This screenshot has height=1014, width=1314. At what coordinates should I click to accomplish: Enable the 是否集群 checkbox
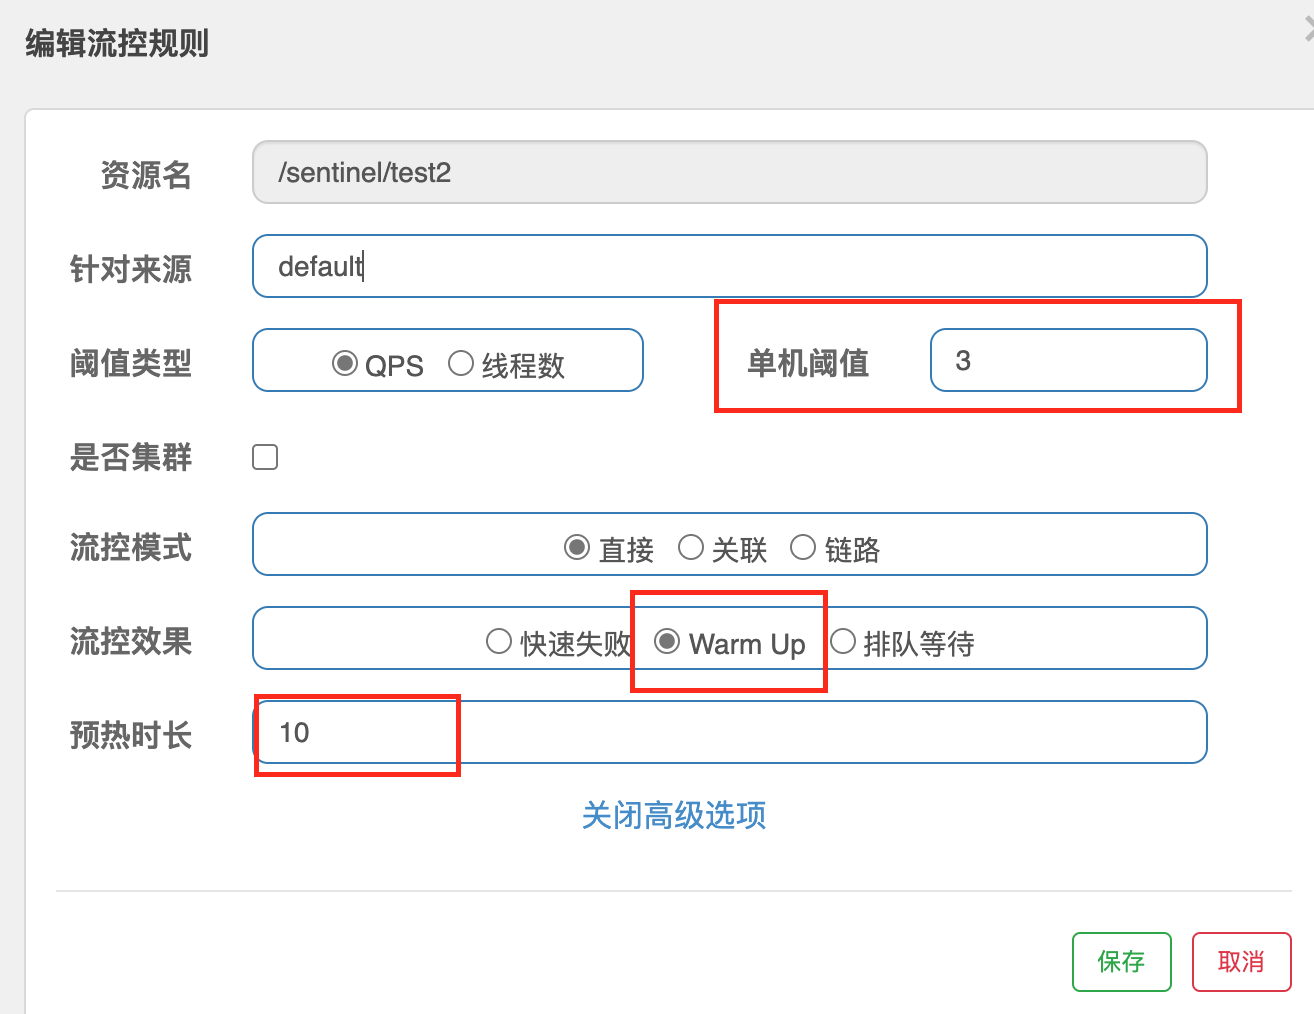click(x=265, y=457)
